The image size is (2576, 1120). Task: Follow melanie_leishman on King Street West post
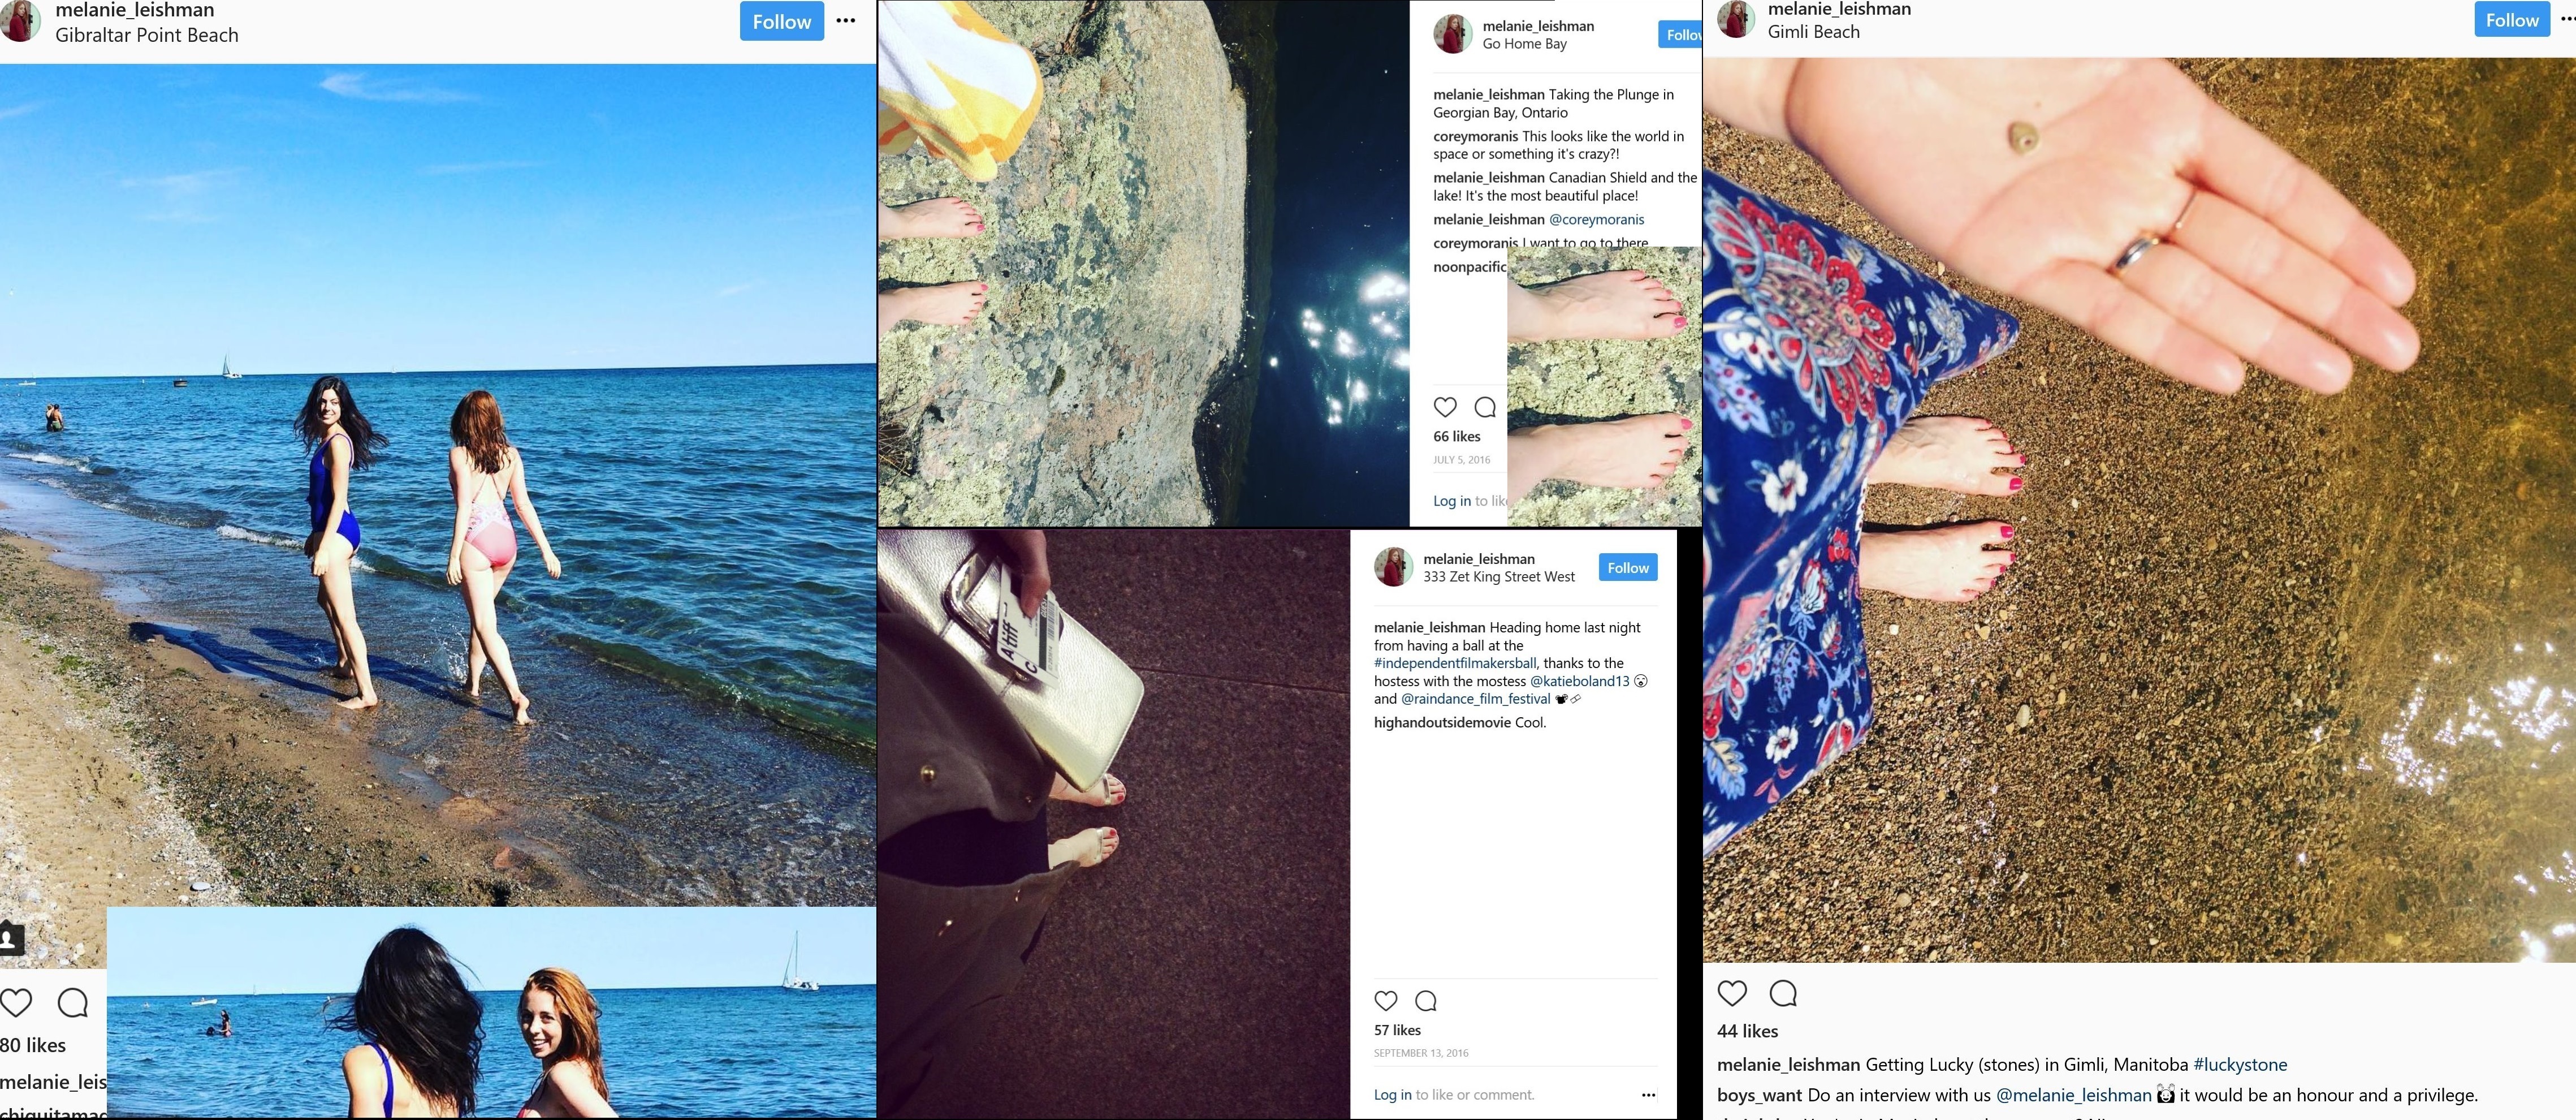pos(1628,567)
